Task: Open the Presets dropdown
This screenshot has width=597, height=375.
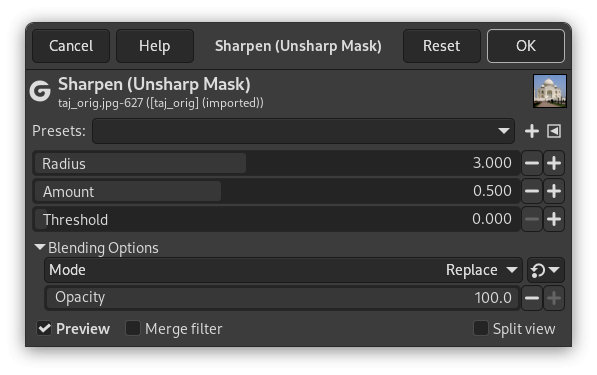Action: click(303, 131)
